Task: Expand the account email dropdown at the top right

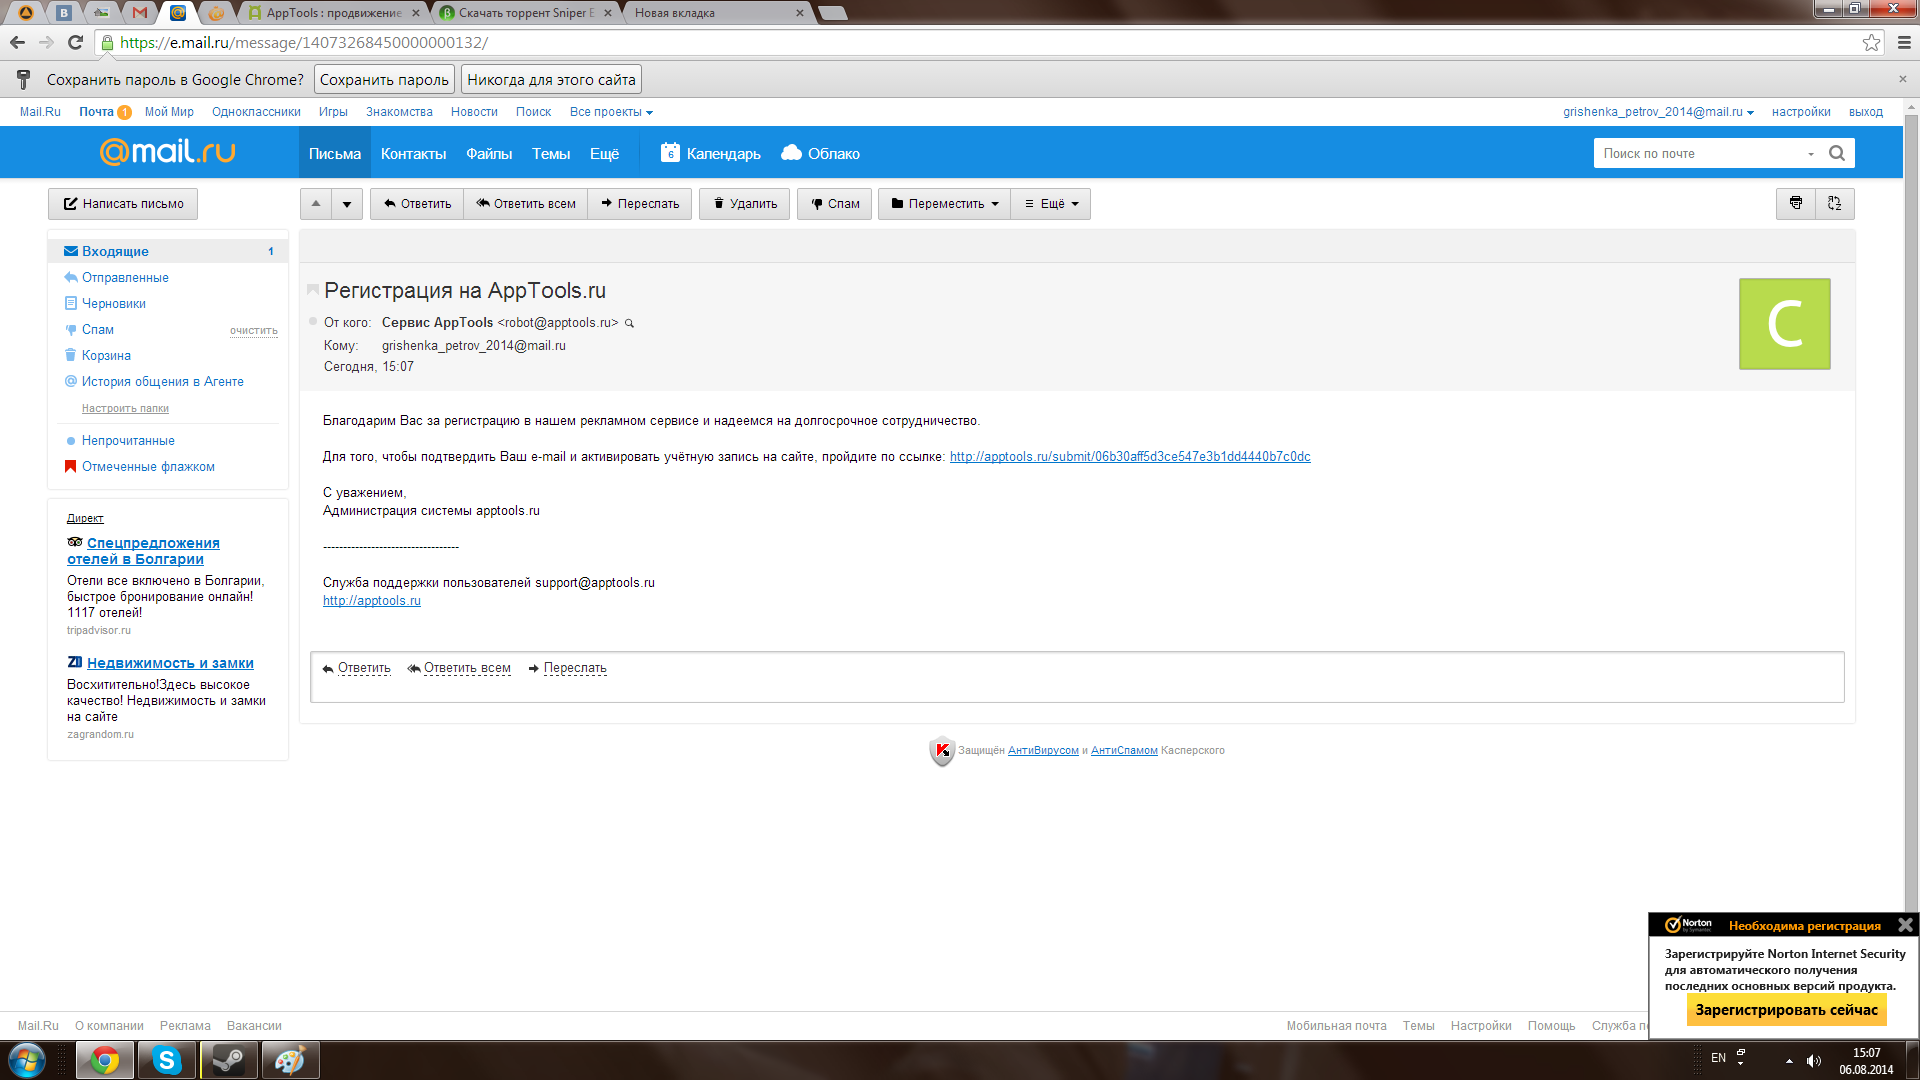Action: pyautogui.click(x=1658, y=112)
